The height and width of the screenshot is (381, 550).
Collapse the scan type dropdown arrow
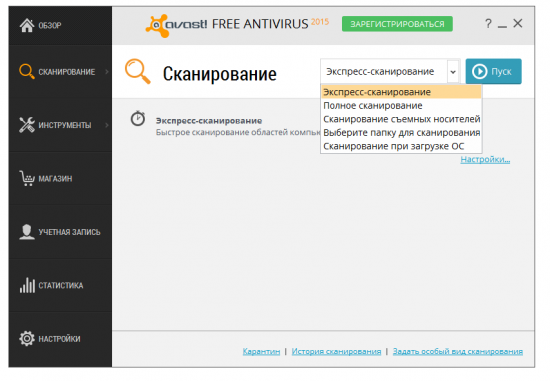(x=453, y=72)
